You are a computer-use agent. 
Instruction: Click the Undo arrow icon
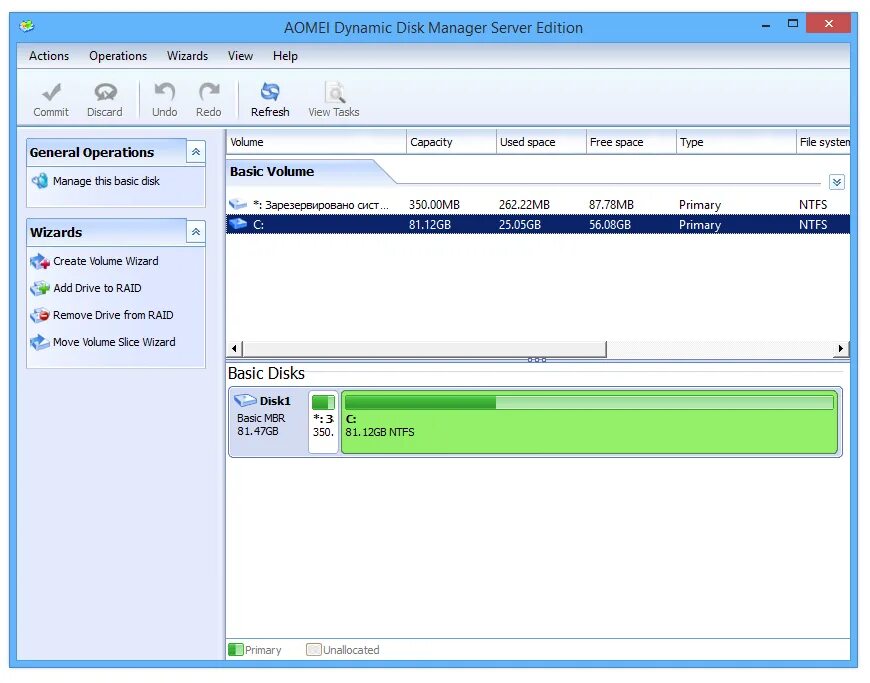164,93
